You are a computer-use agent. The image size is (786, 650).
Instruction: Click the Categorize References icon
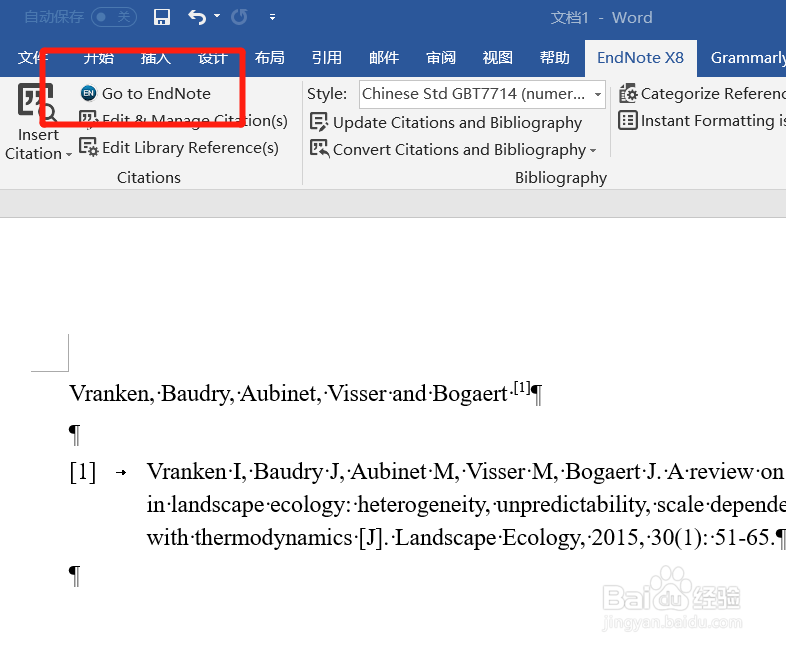(x=628, y=94)
